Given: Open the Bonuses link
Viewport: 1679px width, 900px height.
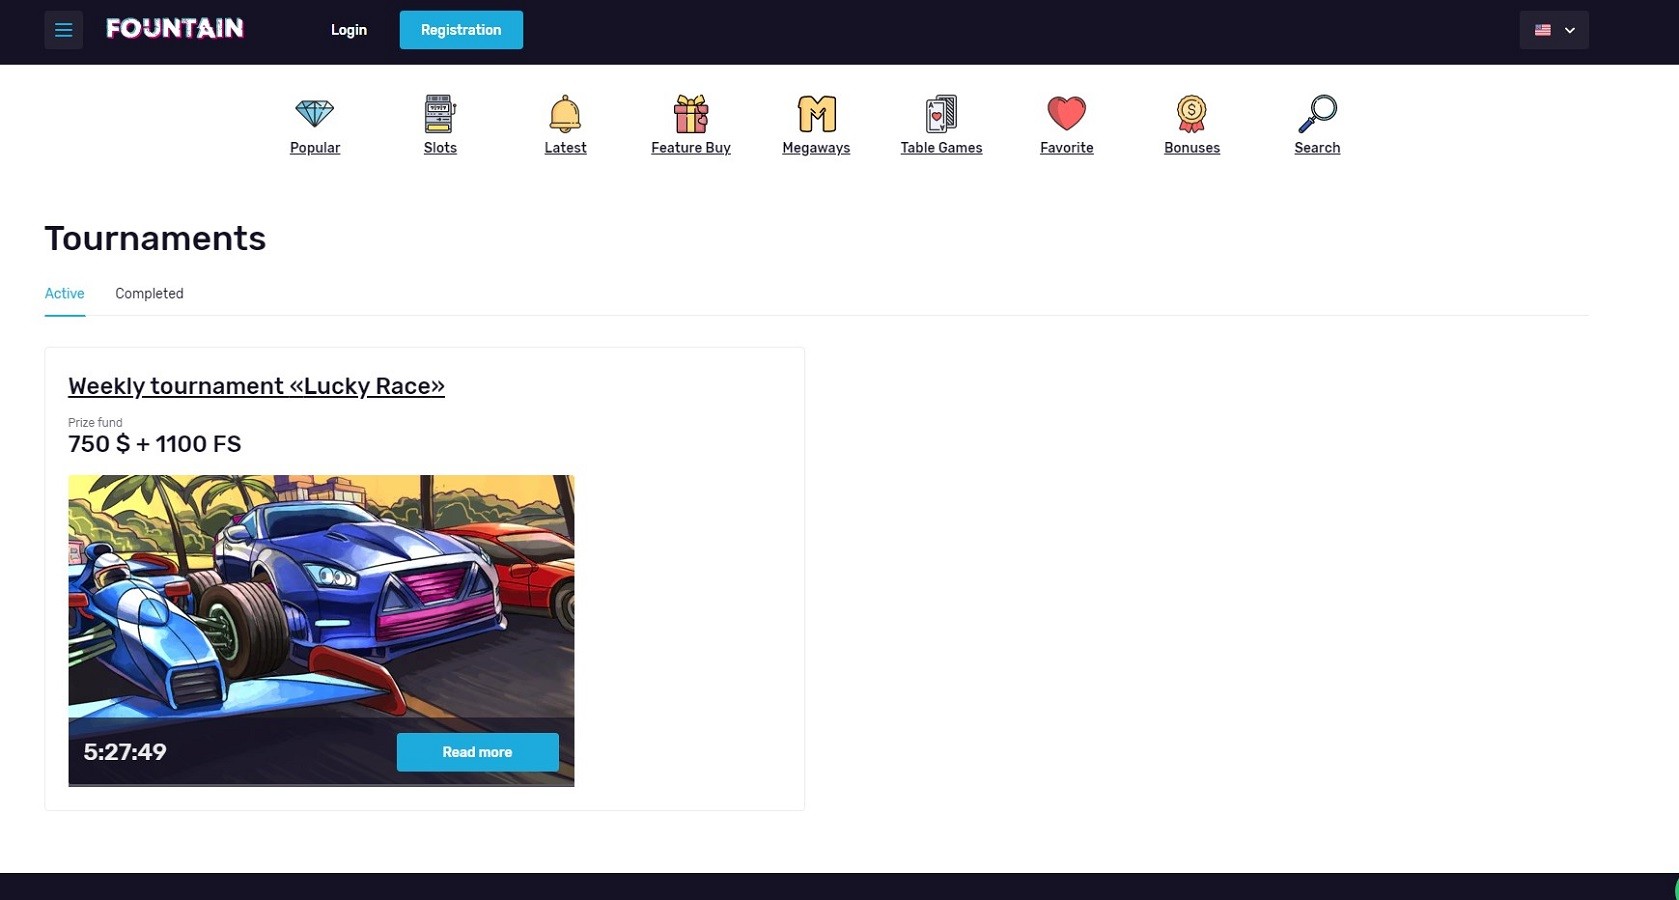Looking at the screenshot, I should pos(1192,148).
